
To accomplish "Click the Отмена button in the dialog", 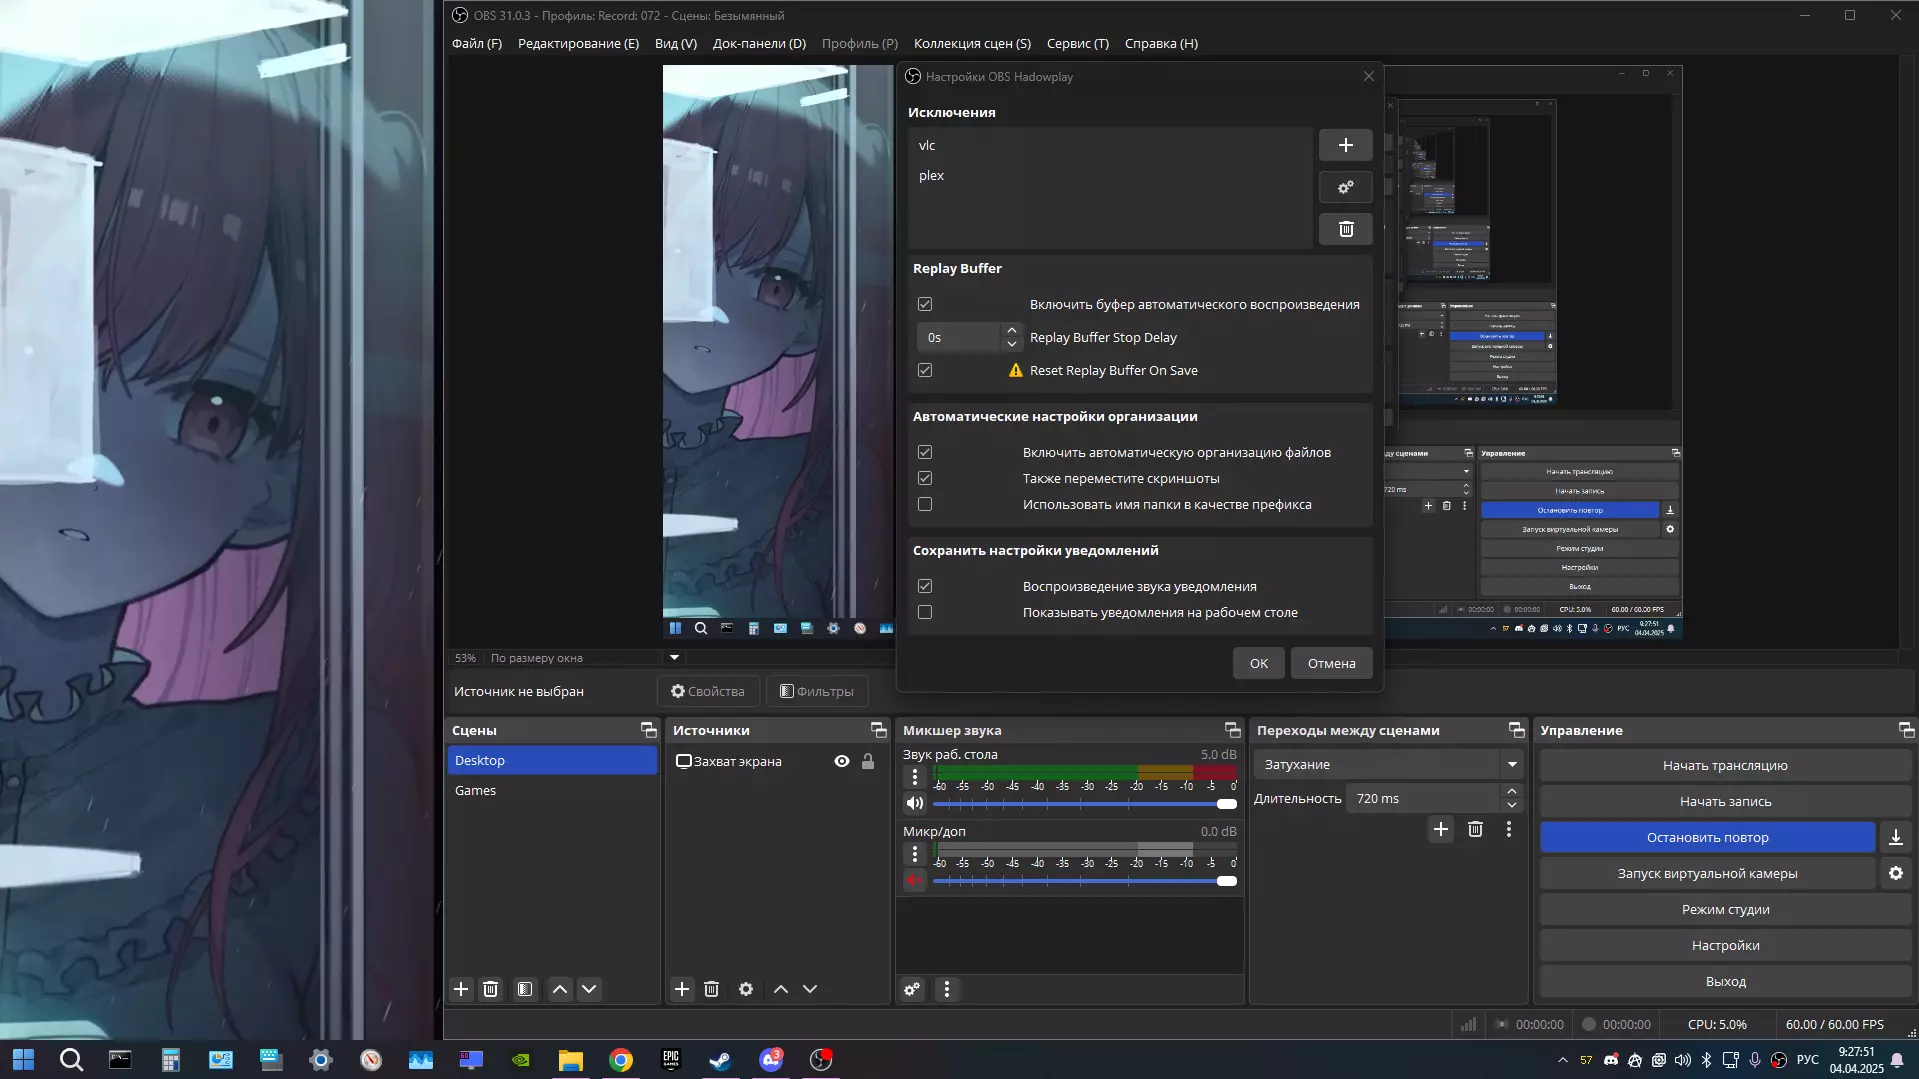I will click(1331, 664).
